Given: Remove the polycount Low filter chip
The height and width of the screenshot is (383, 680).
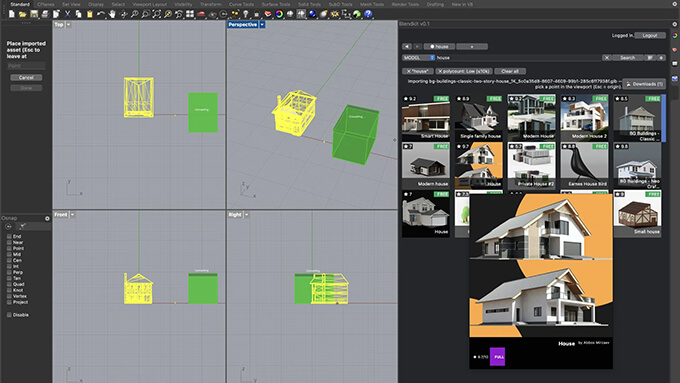Looking at the screenshot, I should tap(464, 71).
